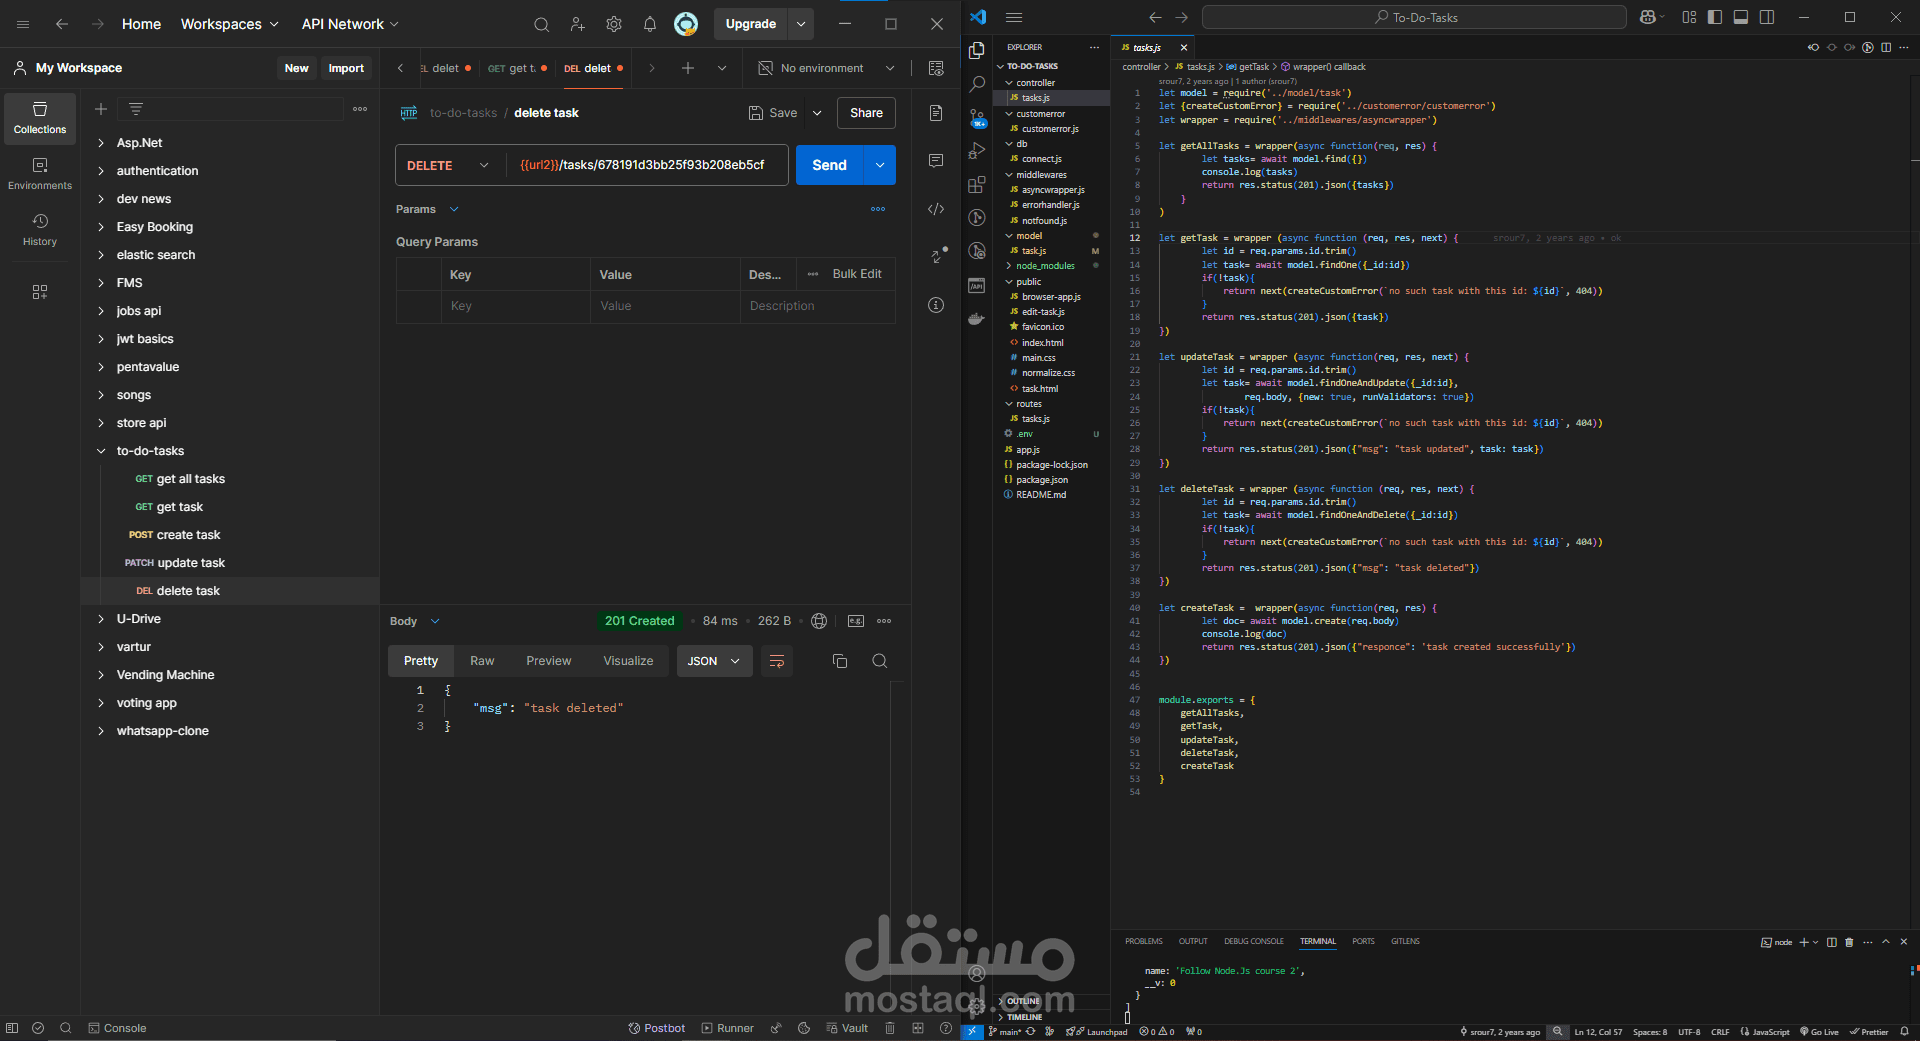Toggle Postman sidebar from status bar
The width and height of the screenshot is (1920, 1041).
coord(12,1028)
